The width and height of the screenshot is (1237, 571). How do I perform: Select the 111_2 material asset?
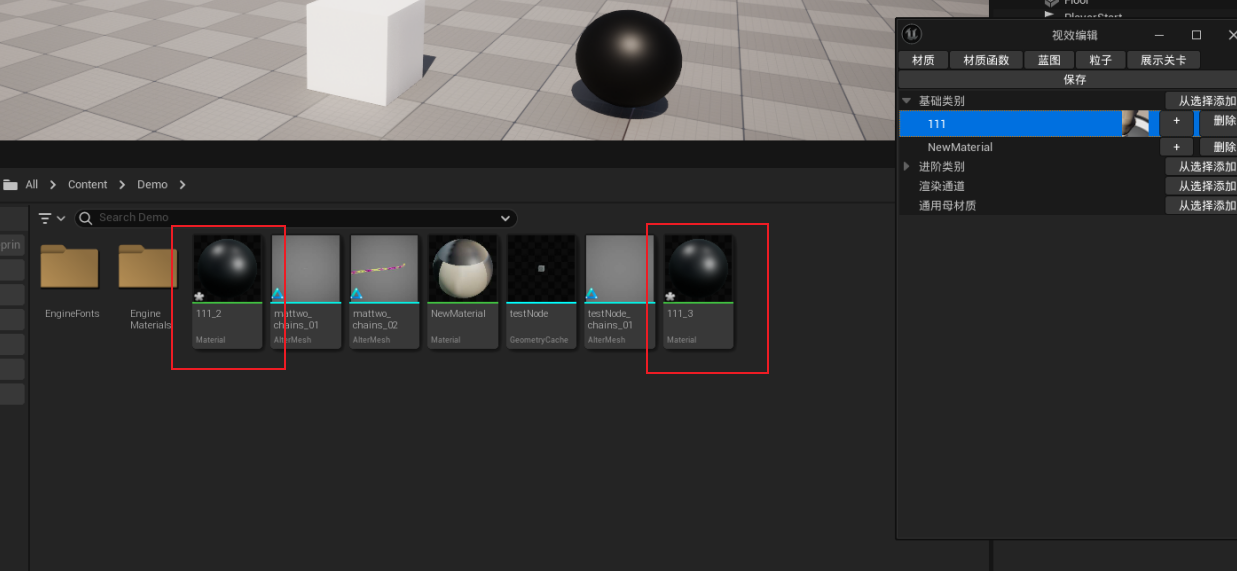pyautogui.click(x=227, y=269)
